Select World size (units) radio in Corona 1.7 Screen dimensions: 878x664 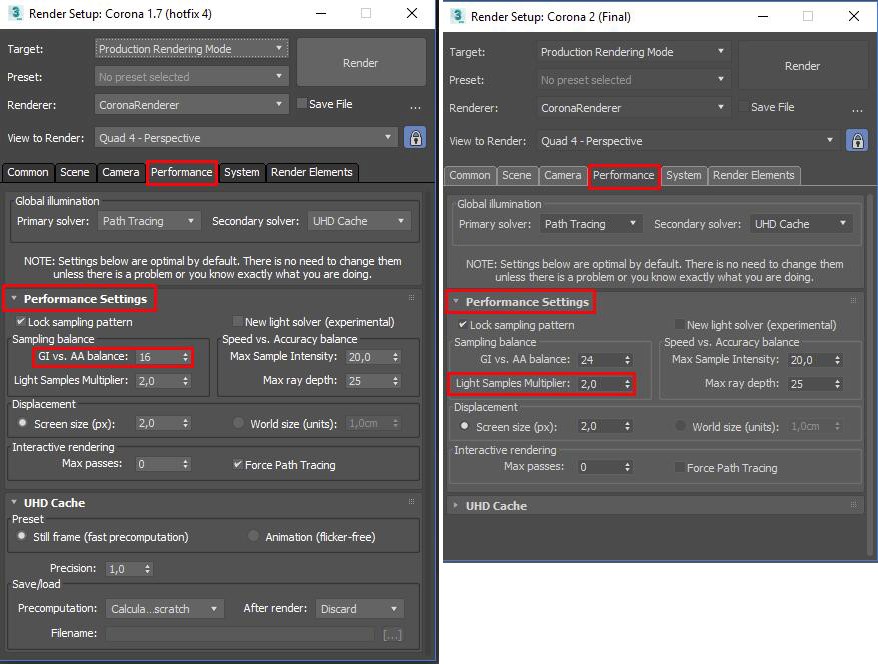[x=239, y=423]
